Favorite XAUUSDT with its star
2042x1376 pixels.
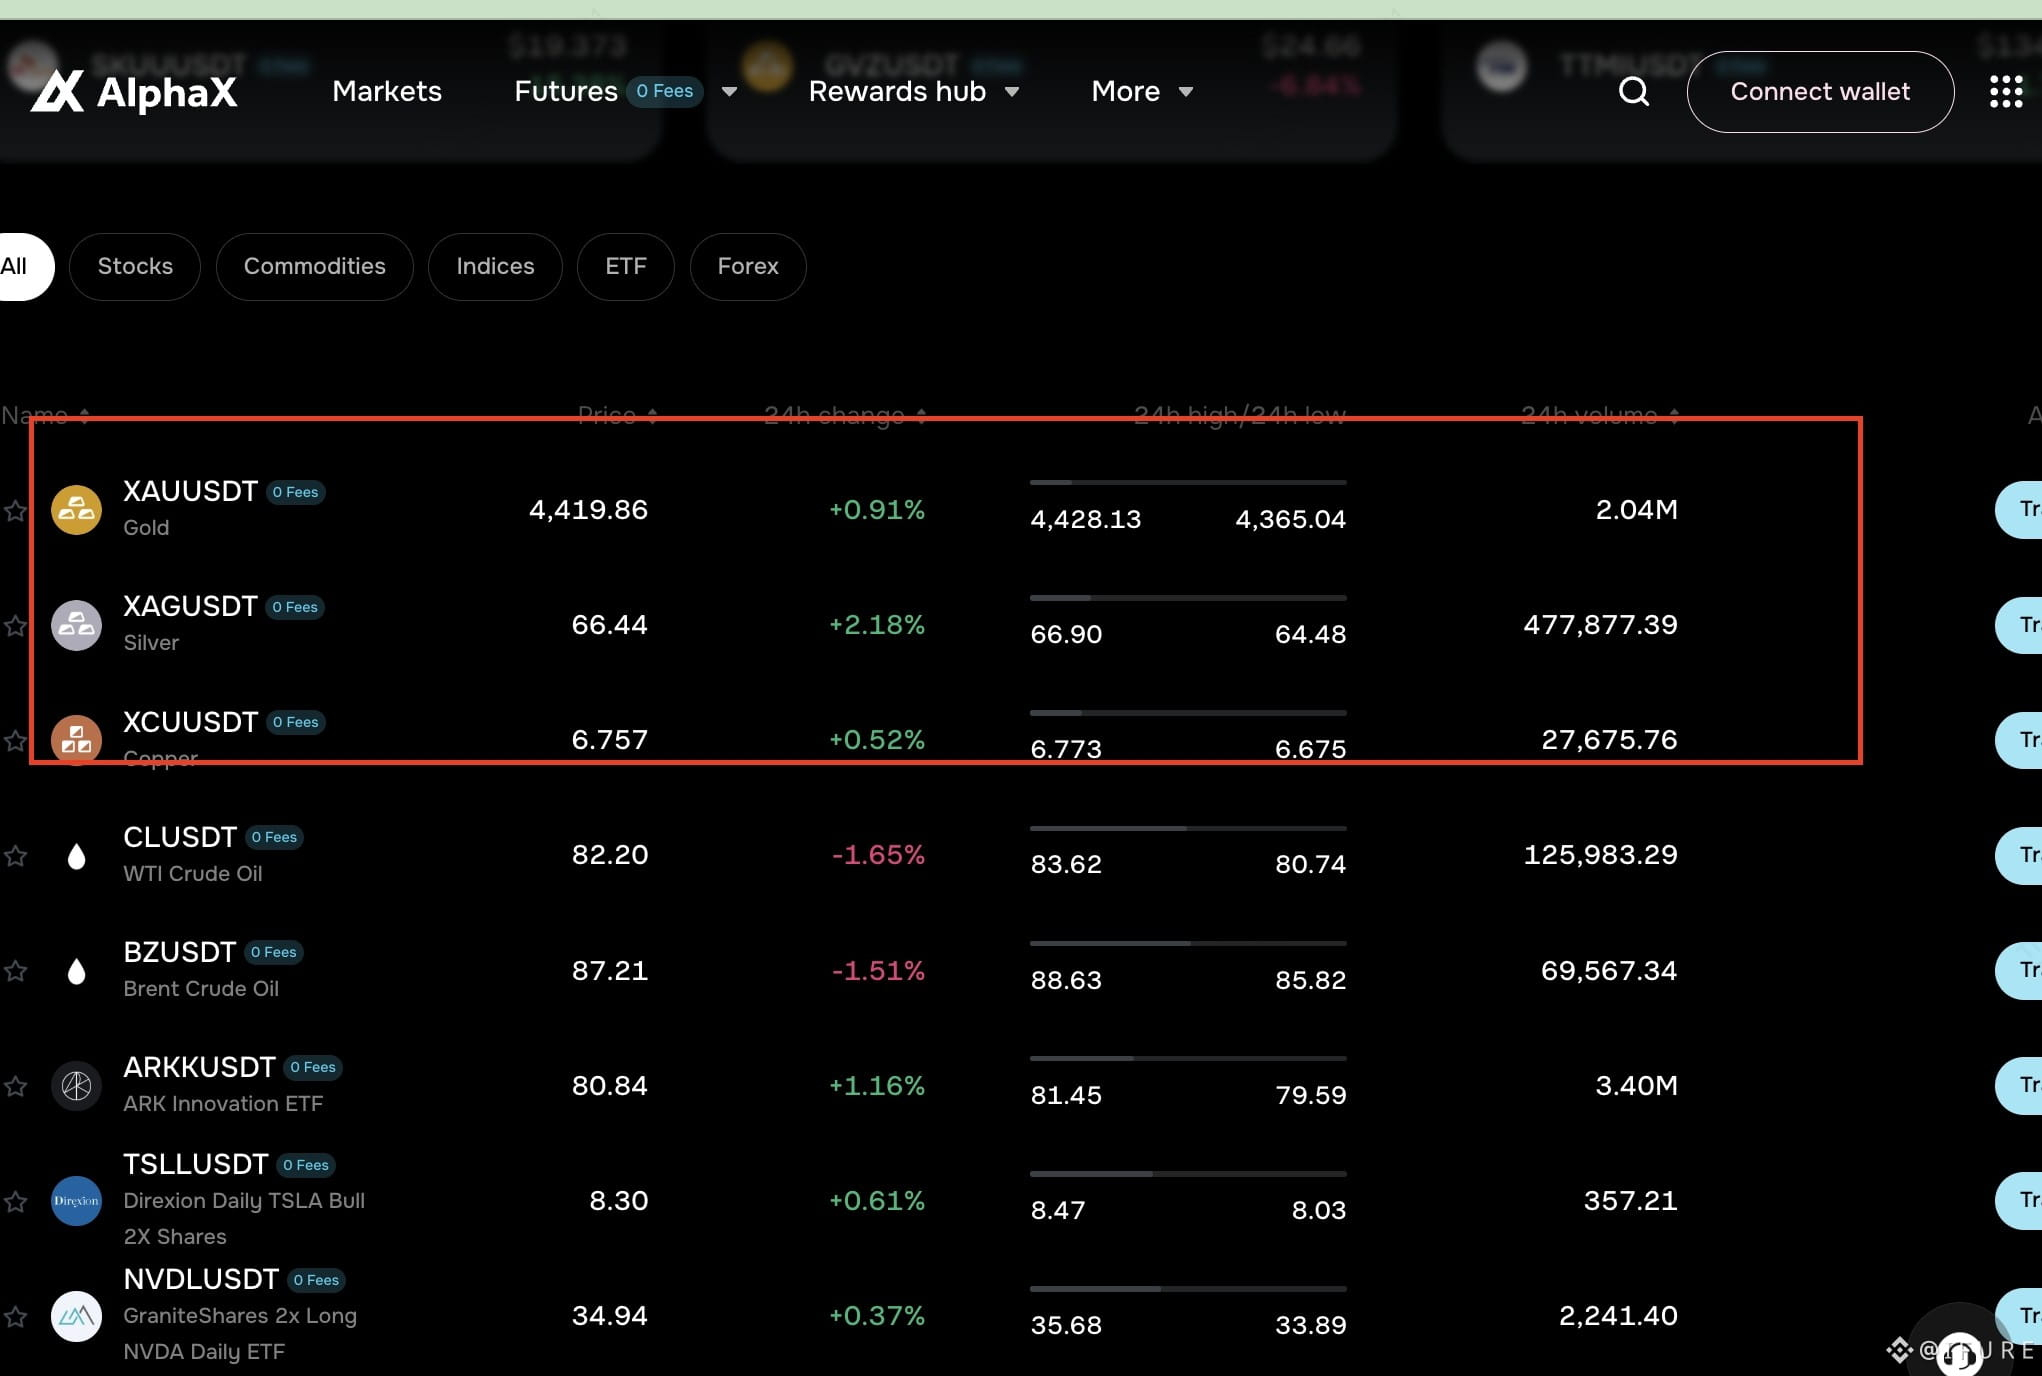point(15,511)
